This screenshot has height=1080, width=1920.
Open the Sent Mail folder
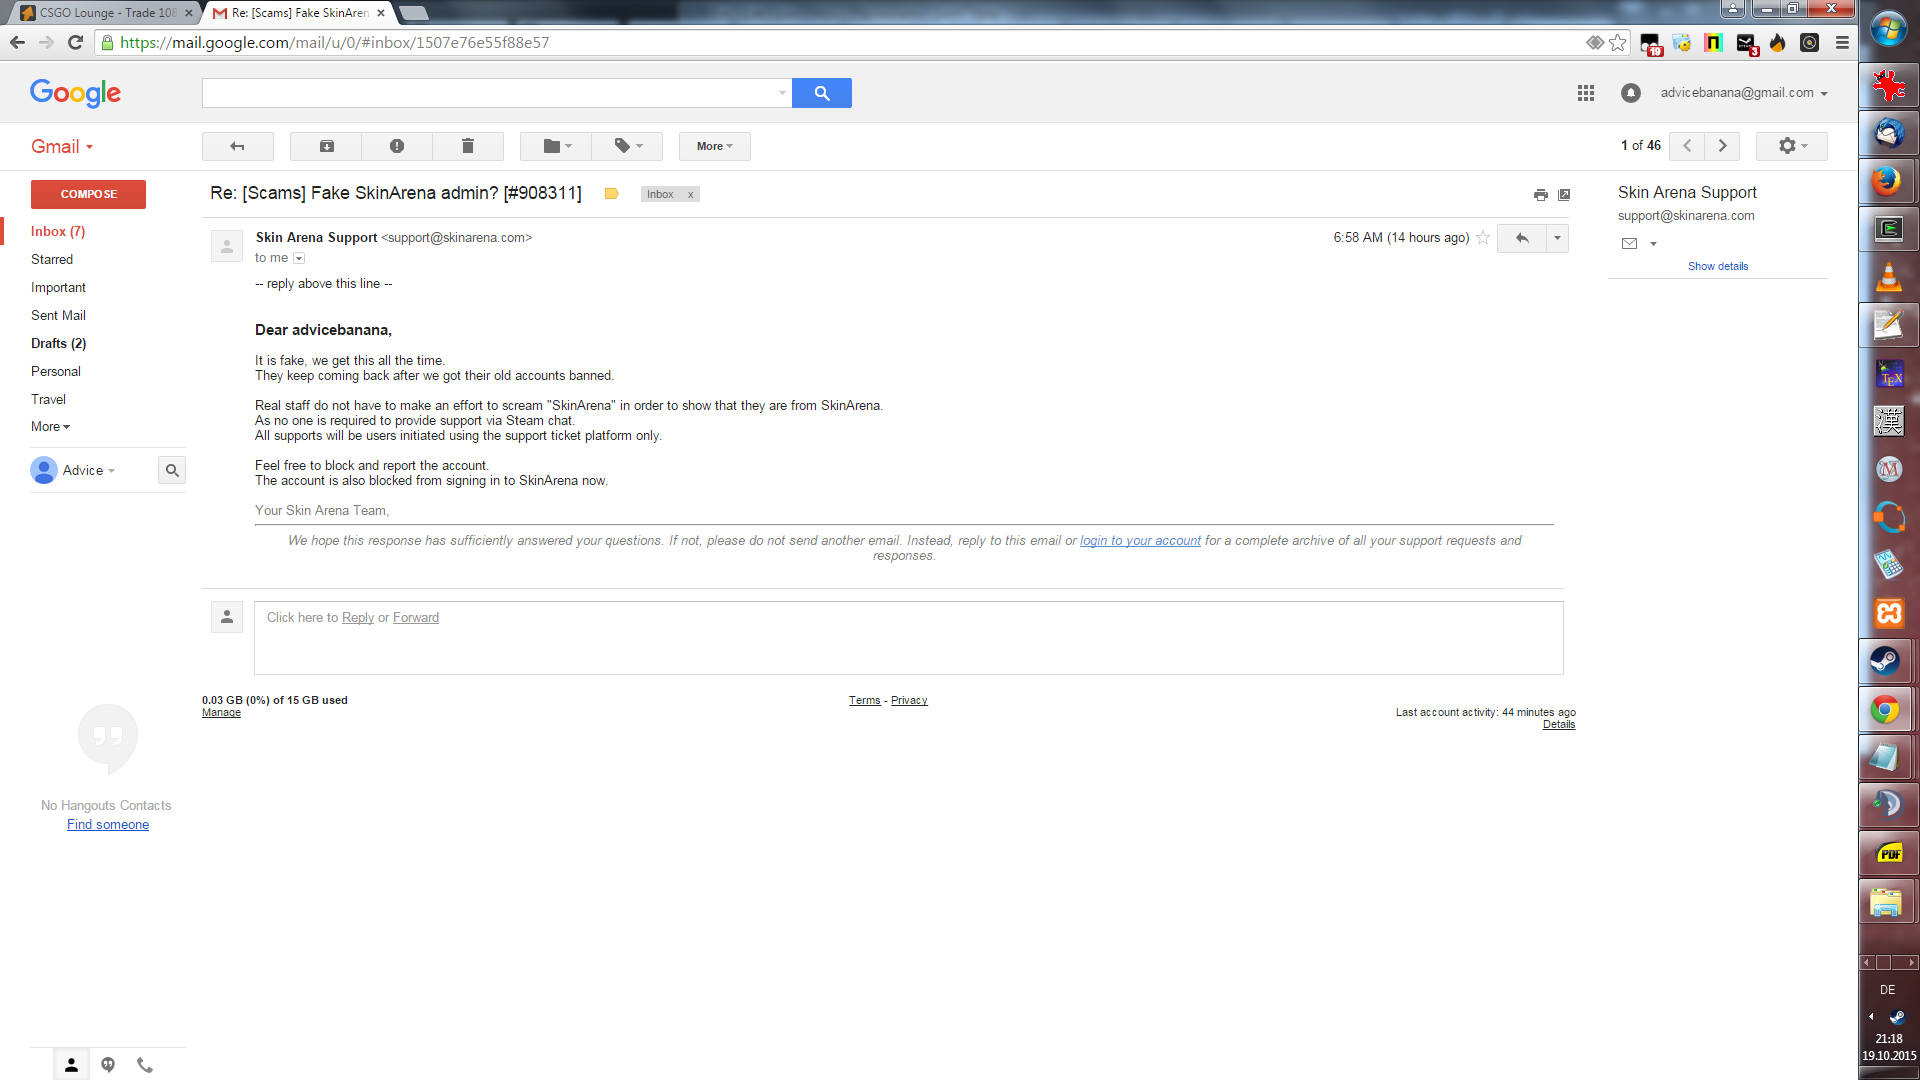tap(58, 315)
